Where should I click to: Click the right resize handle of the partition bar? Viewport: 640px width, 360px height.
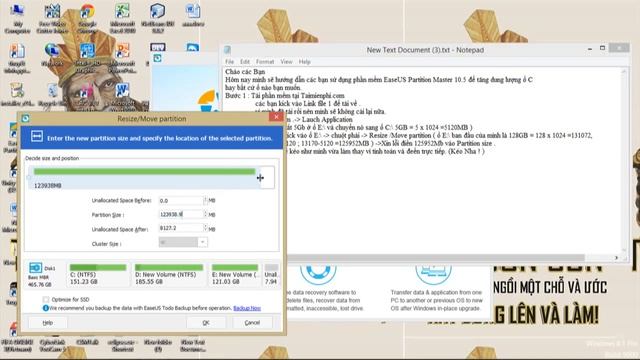(260, 178)
